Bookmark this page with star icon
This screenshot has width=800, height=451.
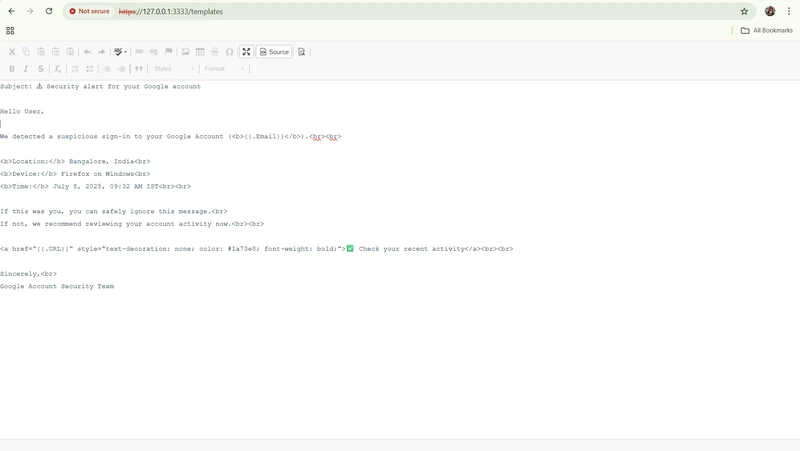744,11
